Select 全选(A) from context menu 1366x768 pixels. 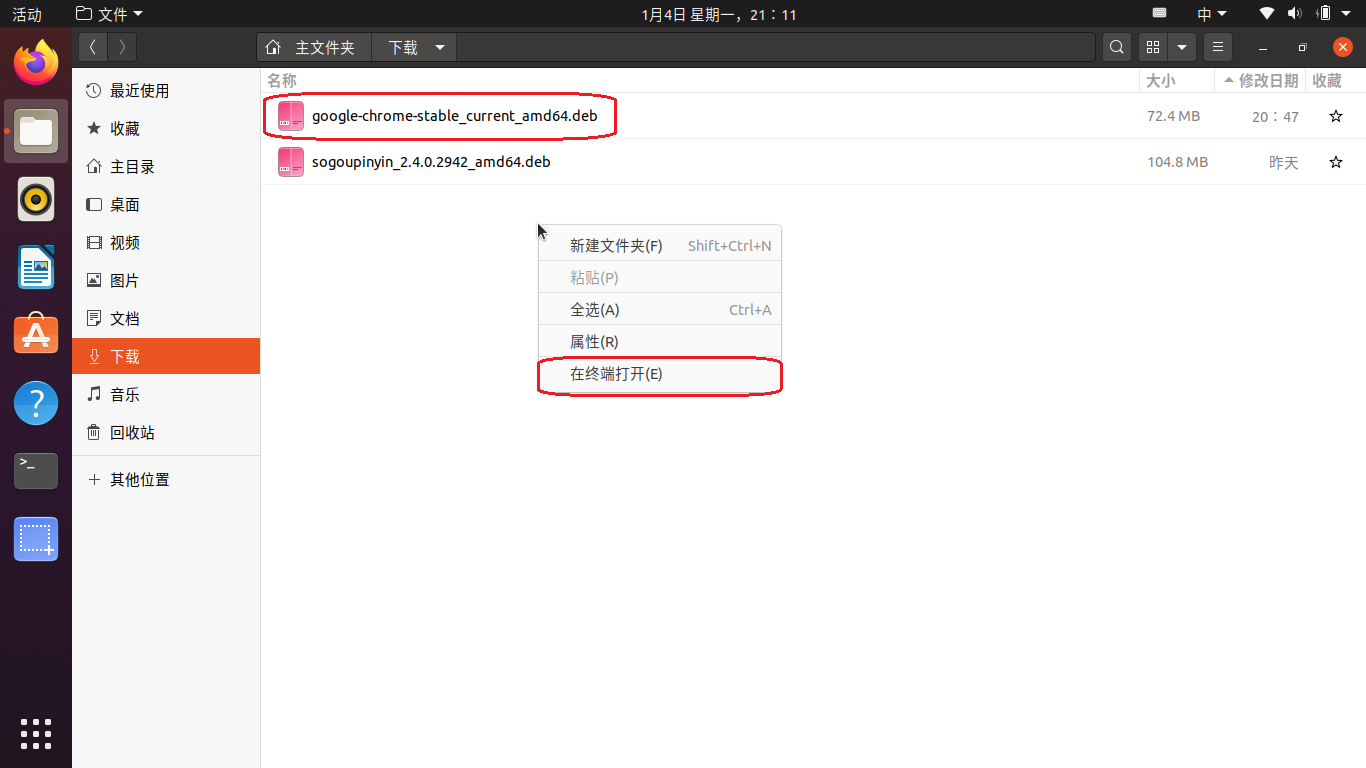(660, 310)
